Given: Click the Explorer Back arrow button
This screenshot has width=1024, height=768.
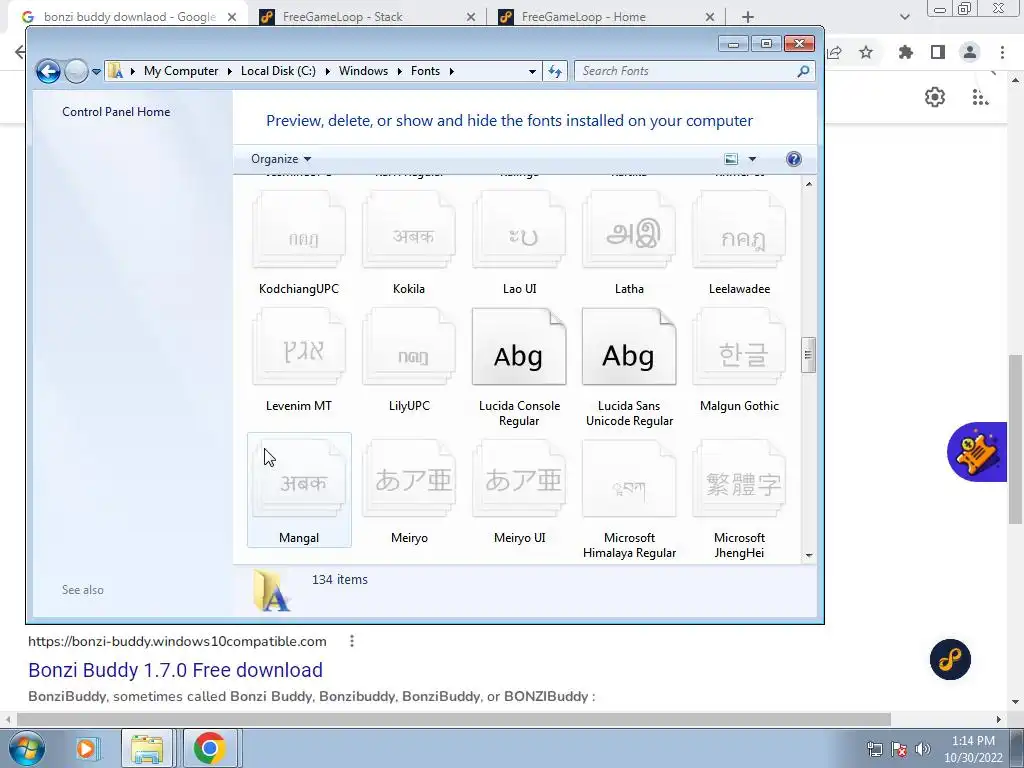Looking at the screenshot, I should click(x=48, y=71).
